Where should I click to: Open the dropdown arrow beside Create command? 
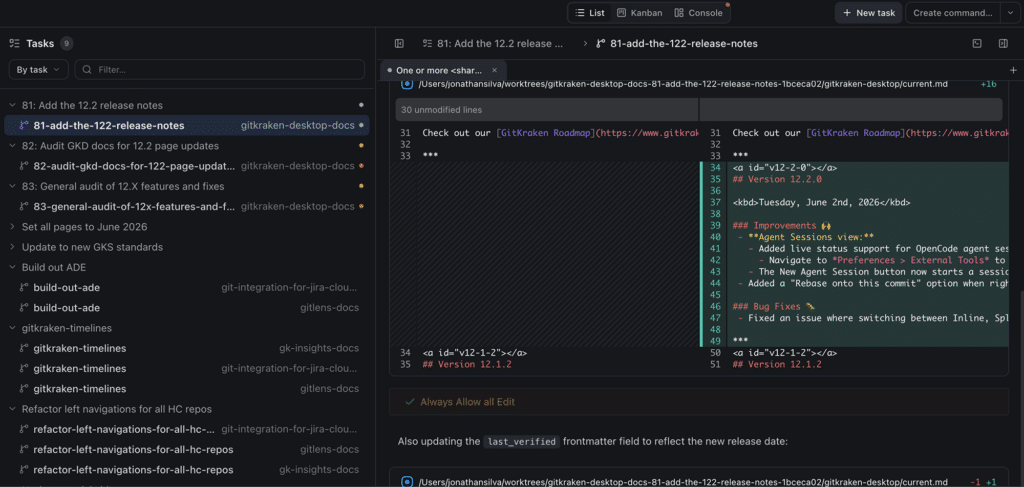[1010, 12]
